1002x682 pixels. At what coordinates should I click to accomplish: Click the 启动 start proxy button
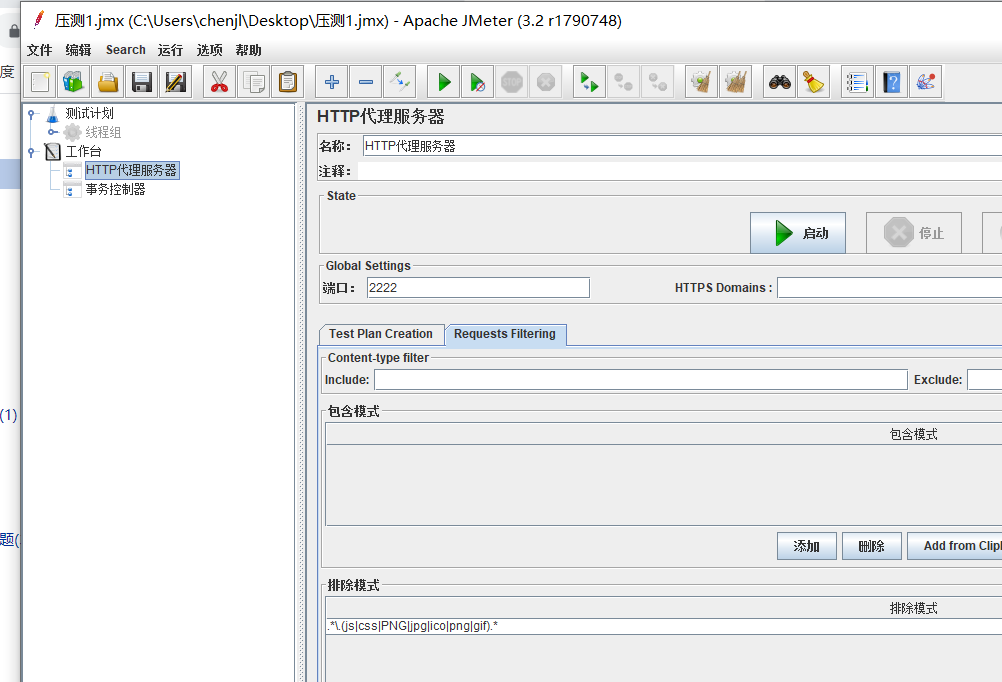tap(798, 233)
